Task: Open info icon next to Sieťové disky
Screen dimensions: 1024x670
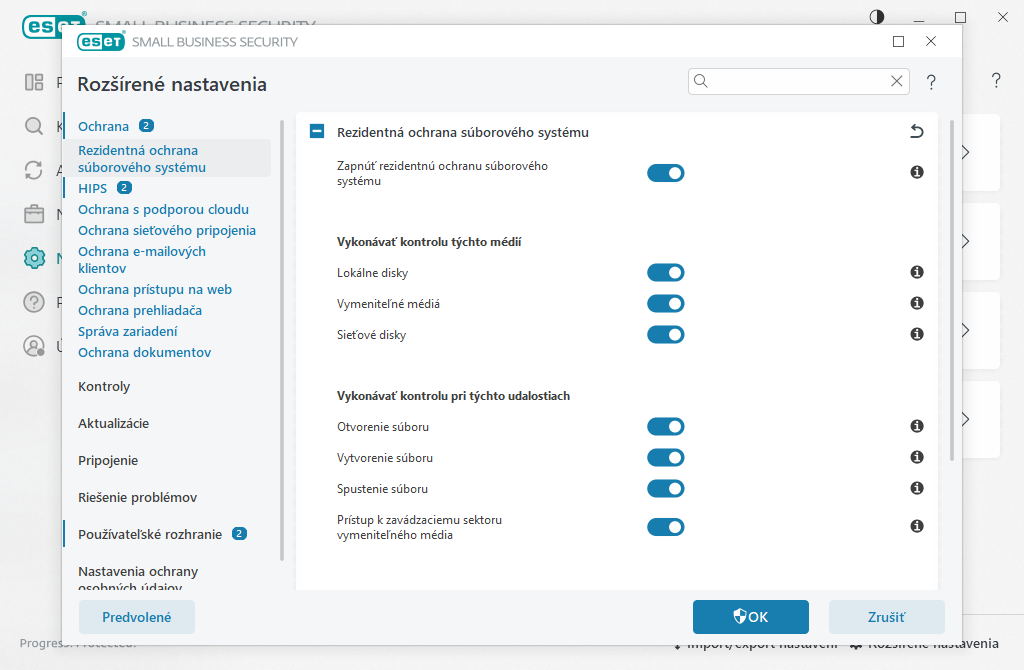Action: tap(916, 334)
